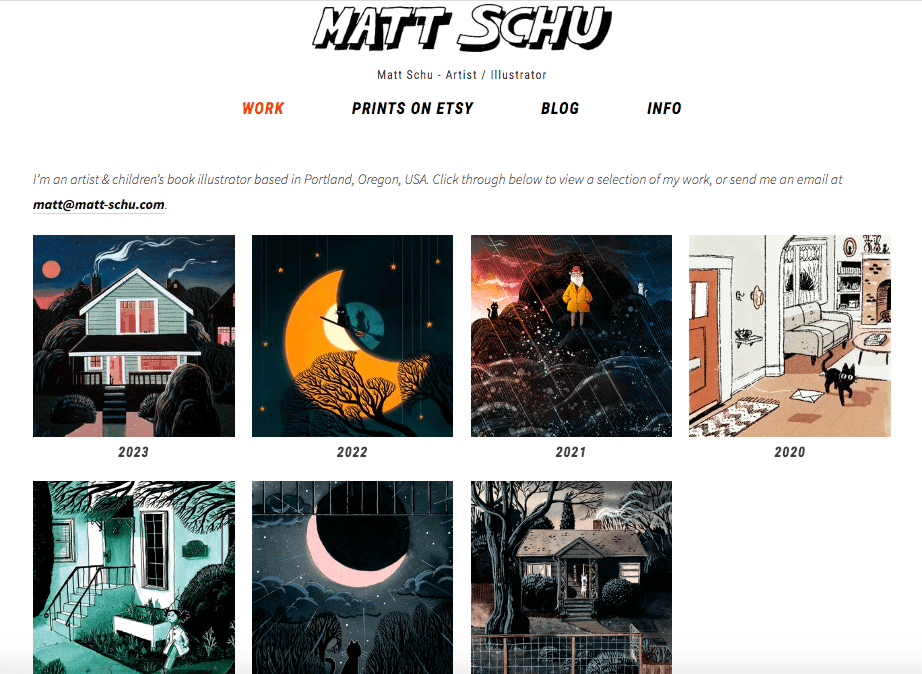This screenshot has width=922, height=674.
Task: Open the INFO page
Action: point(664,108)
